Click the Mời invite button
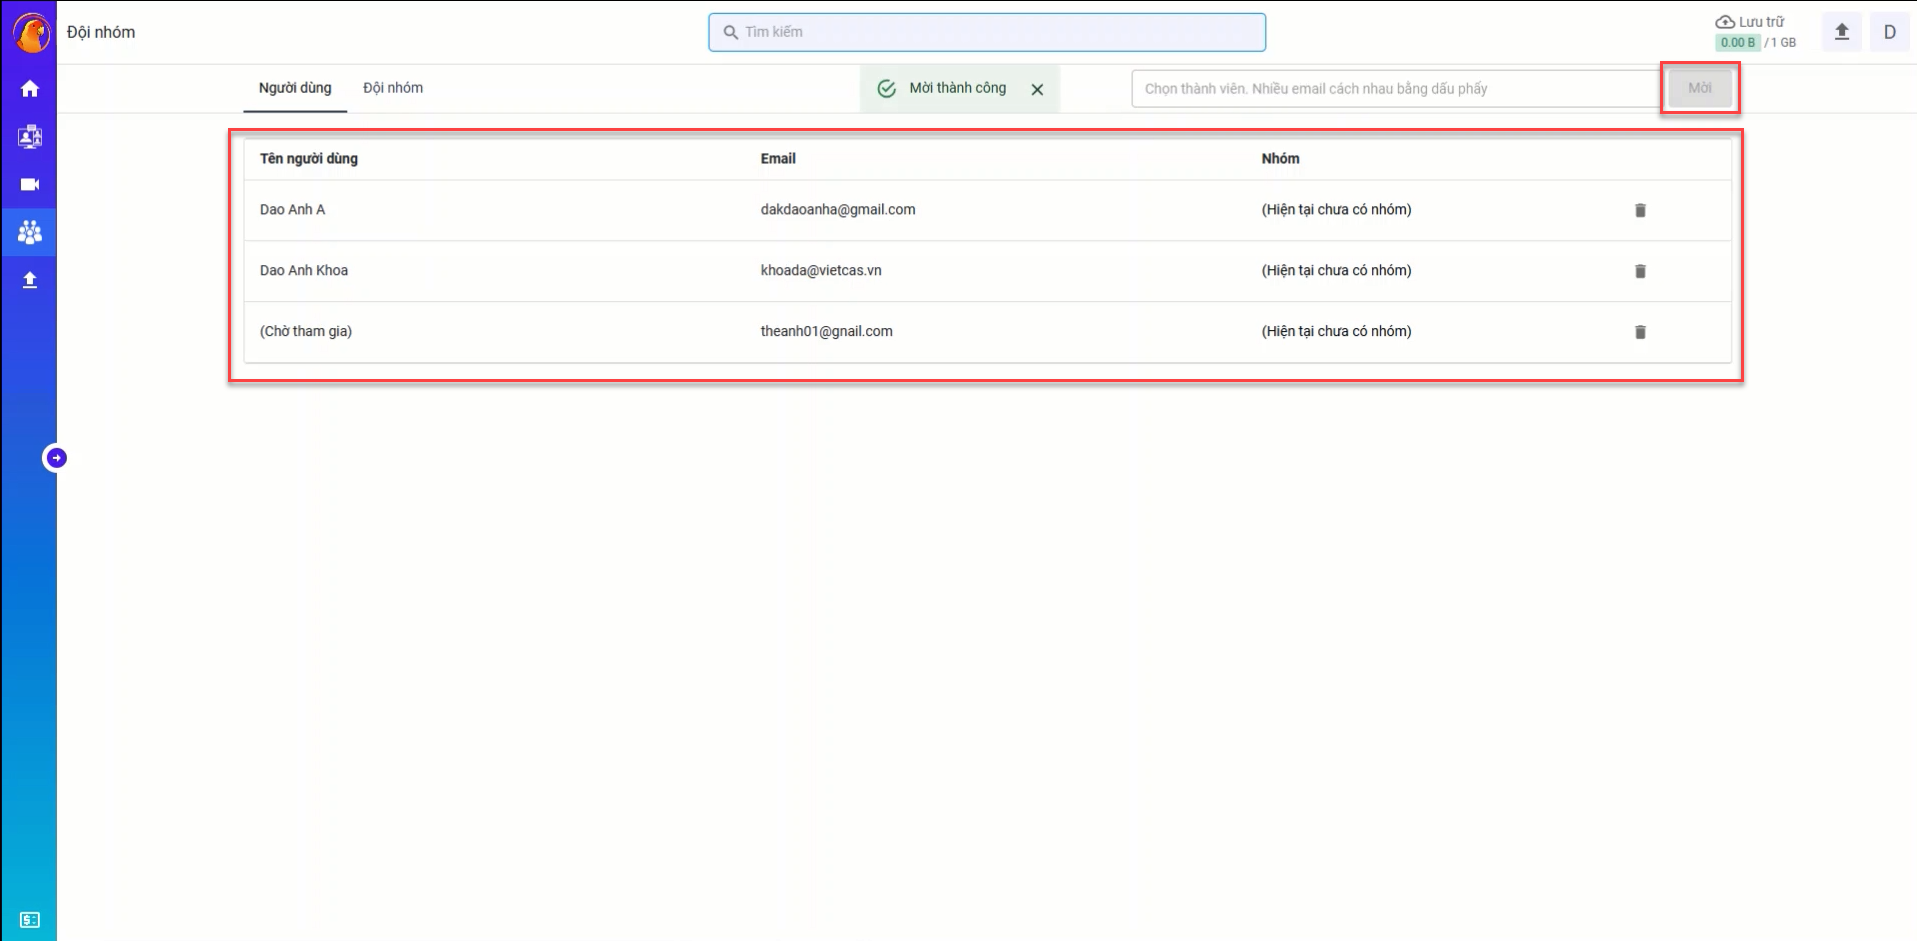Image resolution: width=1917 pixels, height=941 pixels. pyautogui.click(x=1700, y=88)
